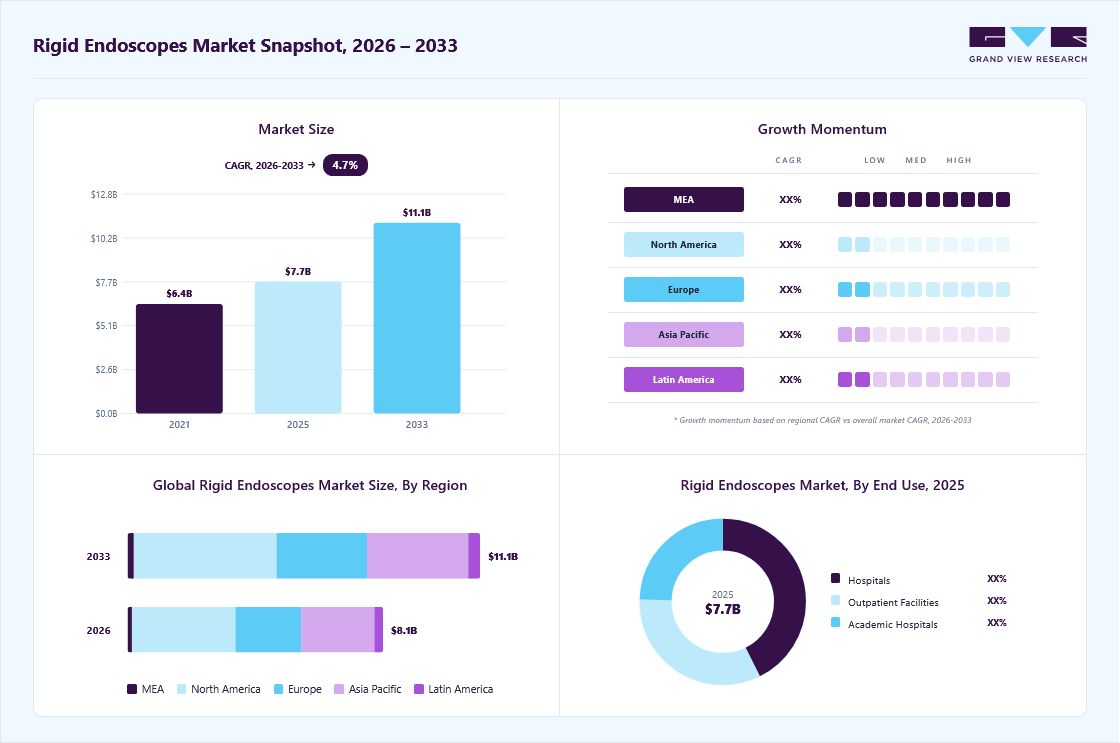The height and width of the screenshot is (743, 1120).
Task: Click the growth momentum footnote text
Action: pyautogui.click(x=823, y=420)
